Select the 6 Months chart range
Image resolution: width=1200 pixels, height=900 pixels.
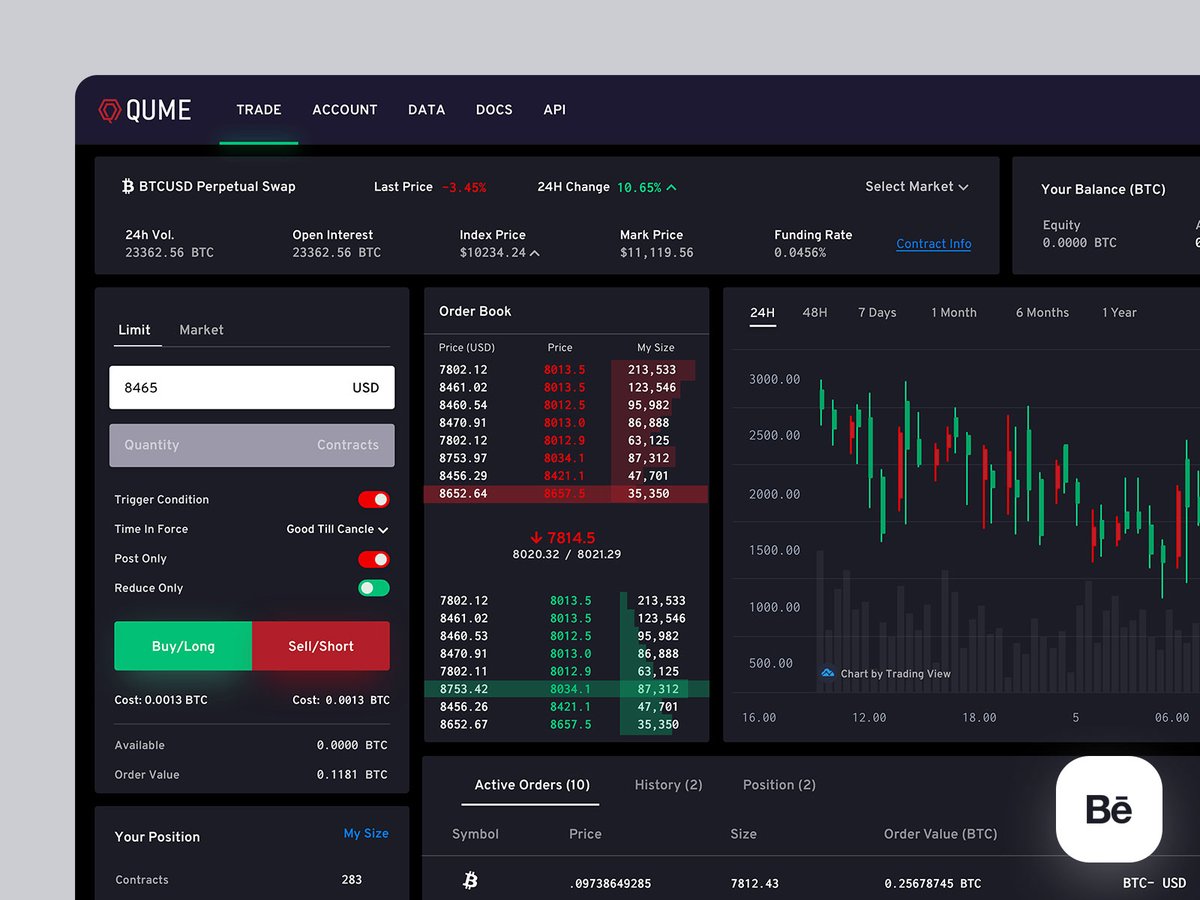[x=1042, y=313]
